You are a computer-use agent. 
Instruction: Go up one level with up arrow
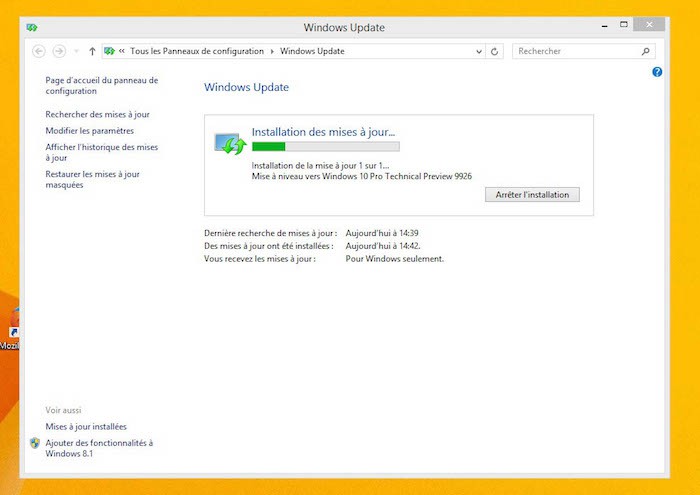click(x=92, y=51)
